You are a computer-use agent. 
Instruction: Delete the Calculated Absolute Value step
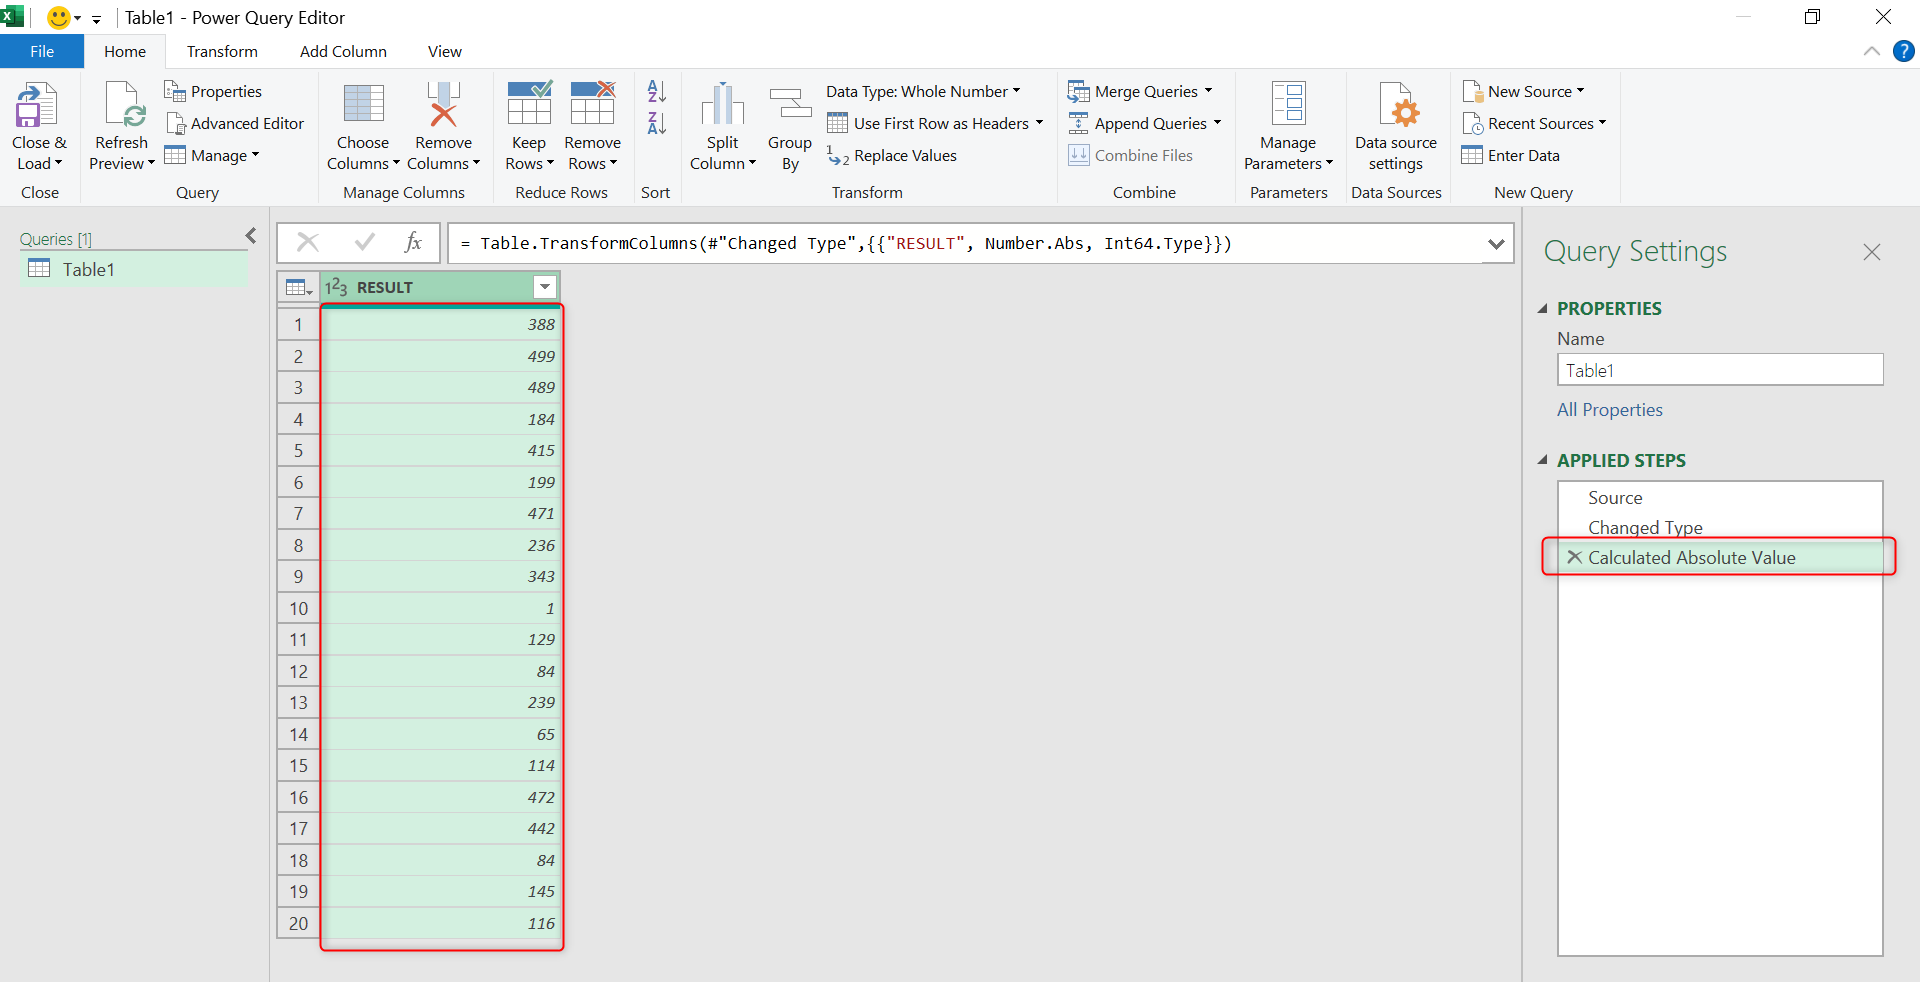coord(1574,557)
